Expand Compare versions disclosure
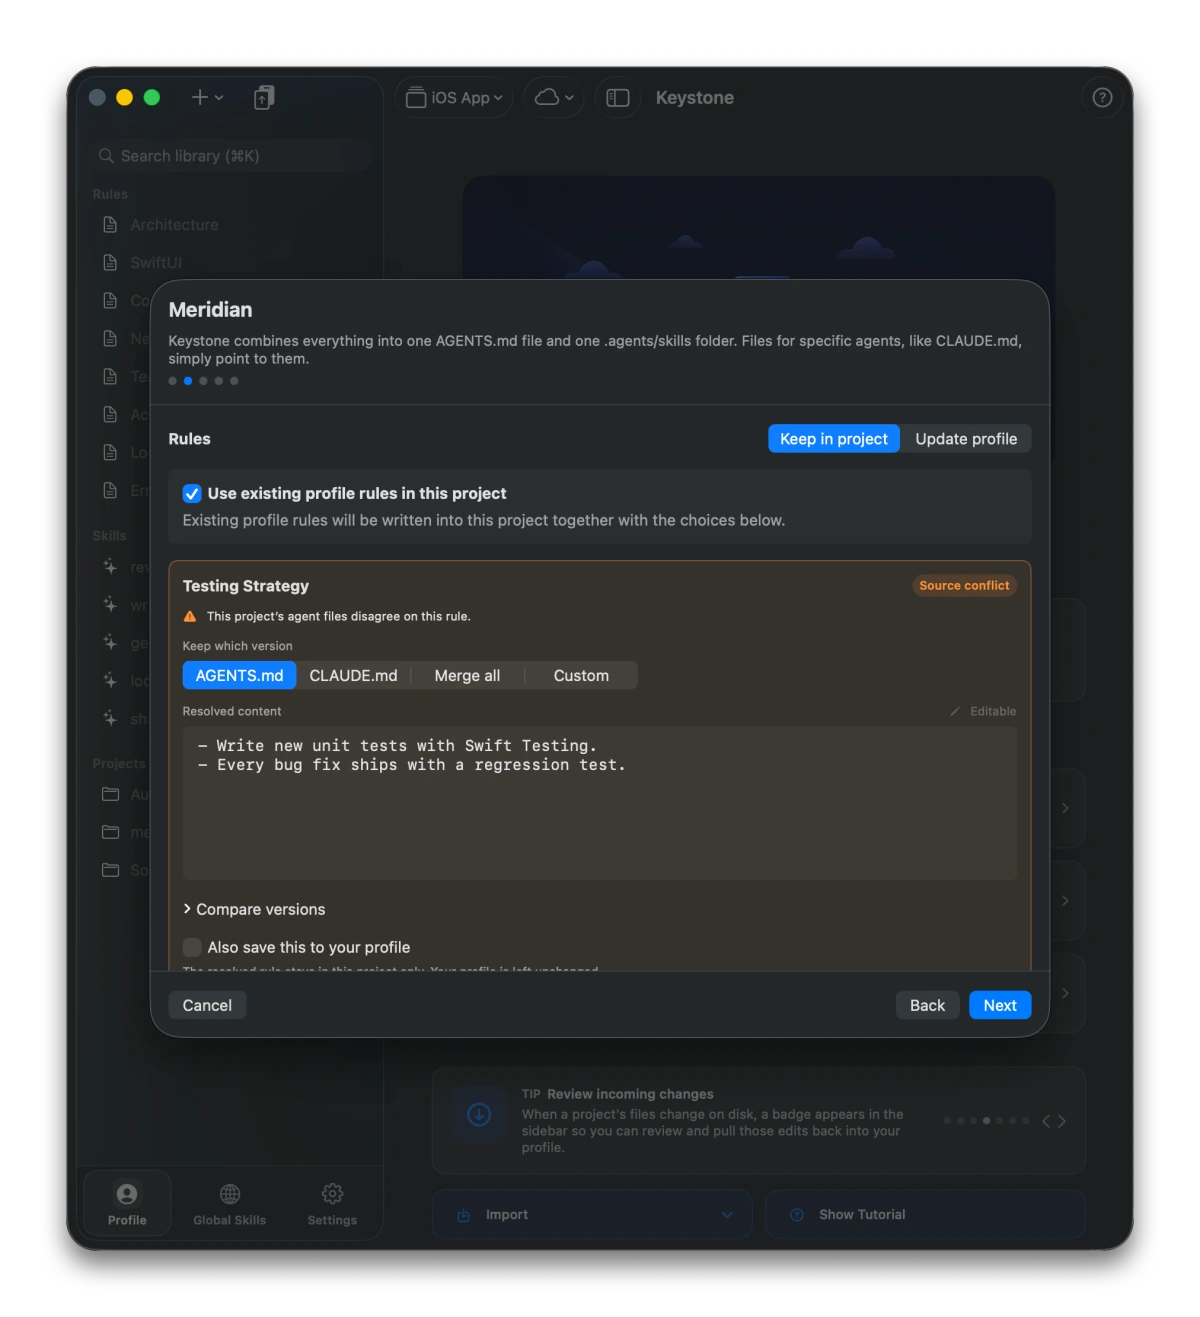Screen dimensions: 1200x1317 click(x=254, y=909)
